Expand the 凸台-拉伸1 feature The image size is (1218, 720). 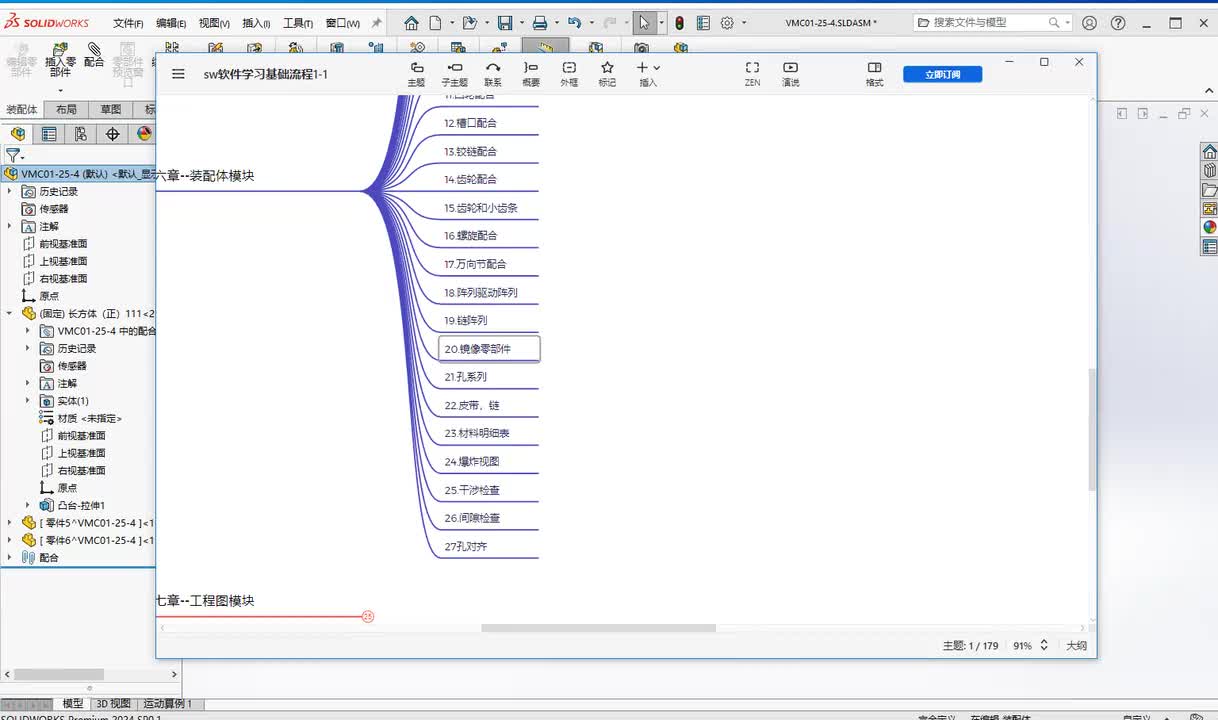27,505
